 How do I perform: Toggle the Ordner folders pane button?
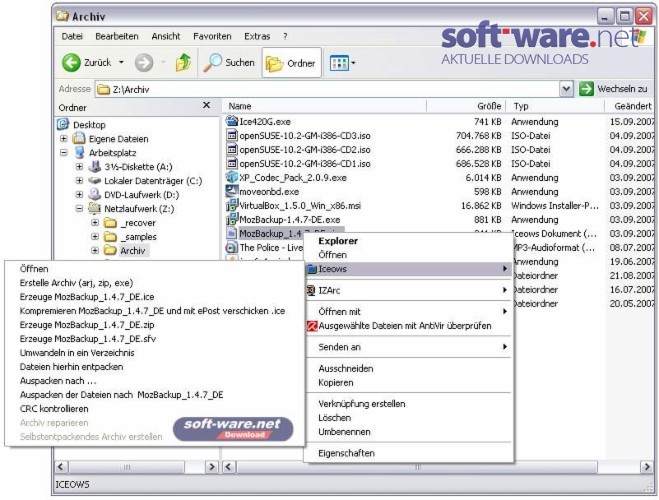pos(291,63)
